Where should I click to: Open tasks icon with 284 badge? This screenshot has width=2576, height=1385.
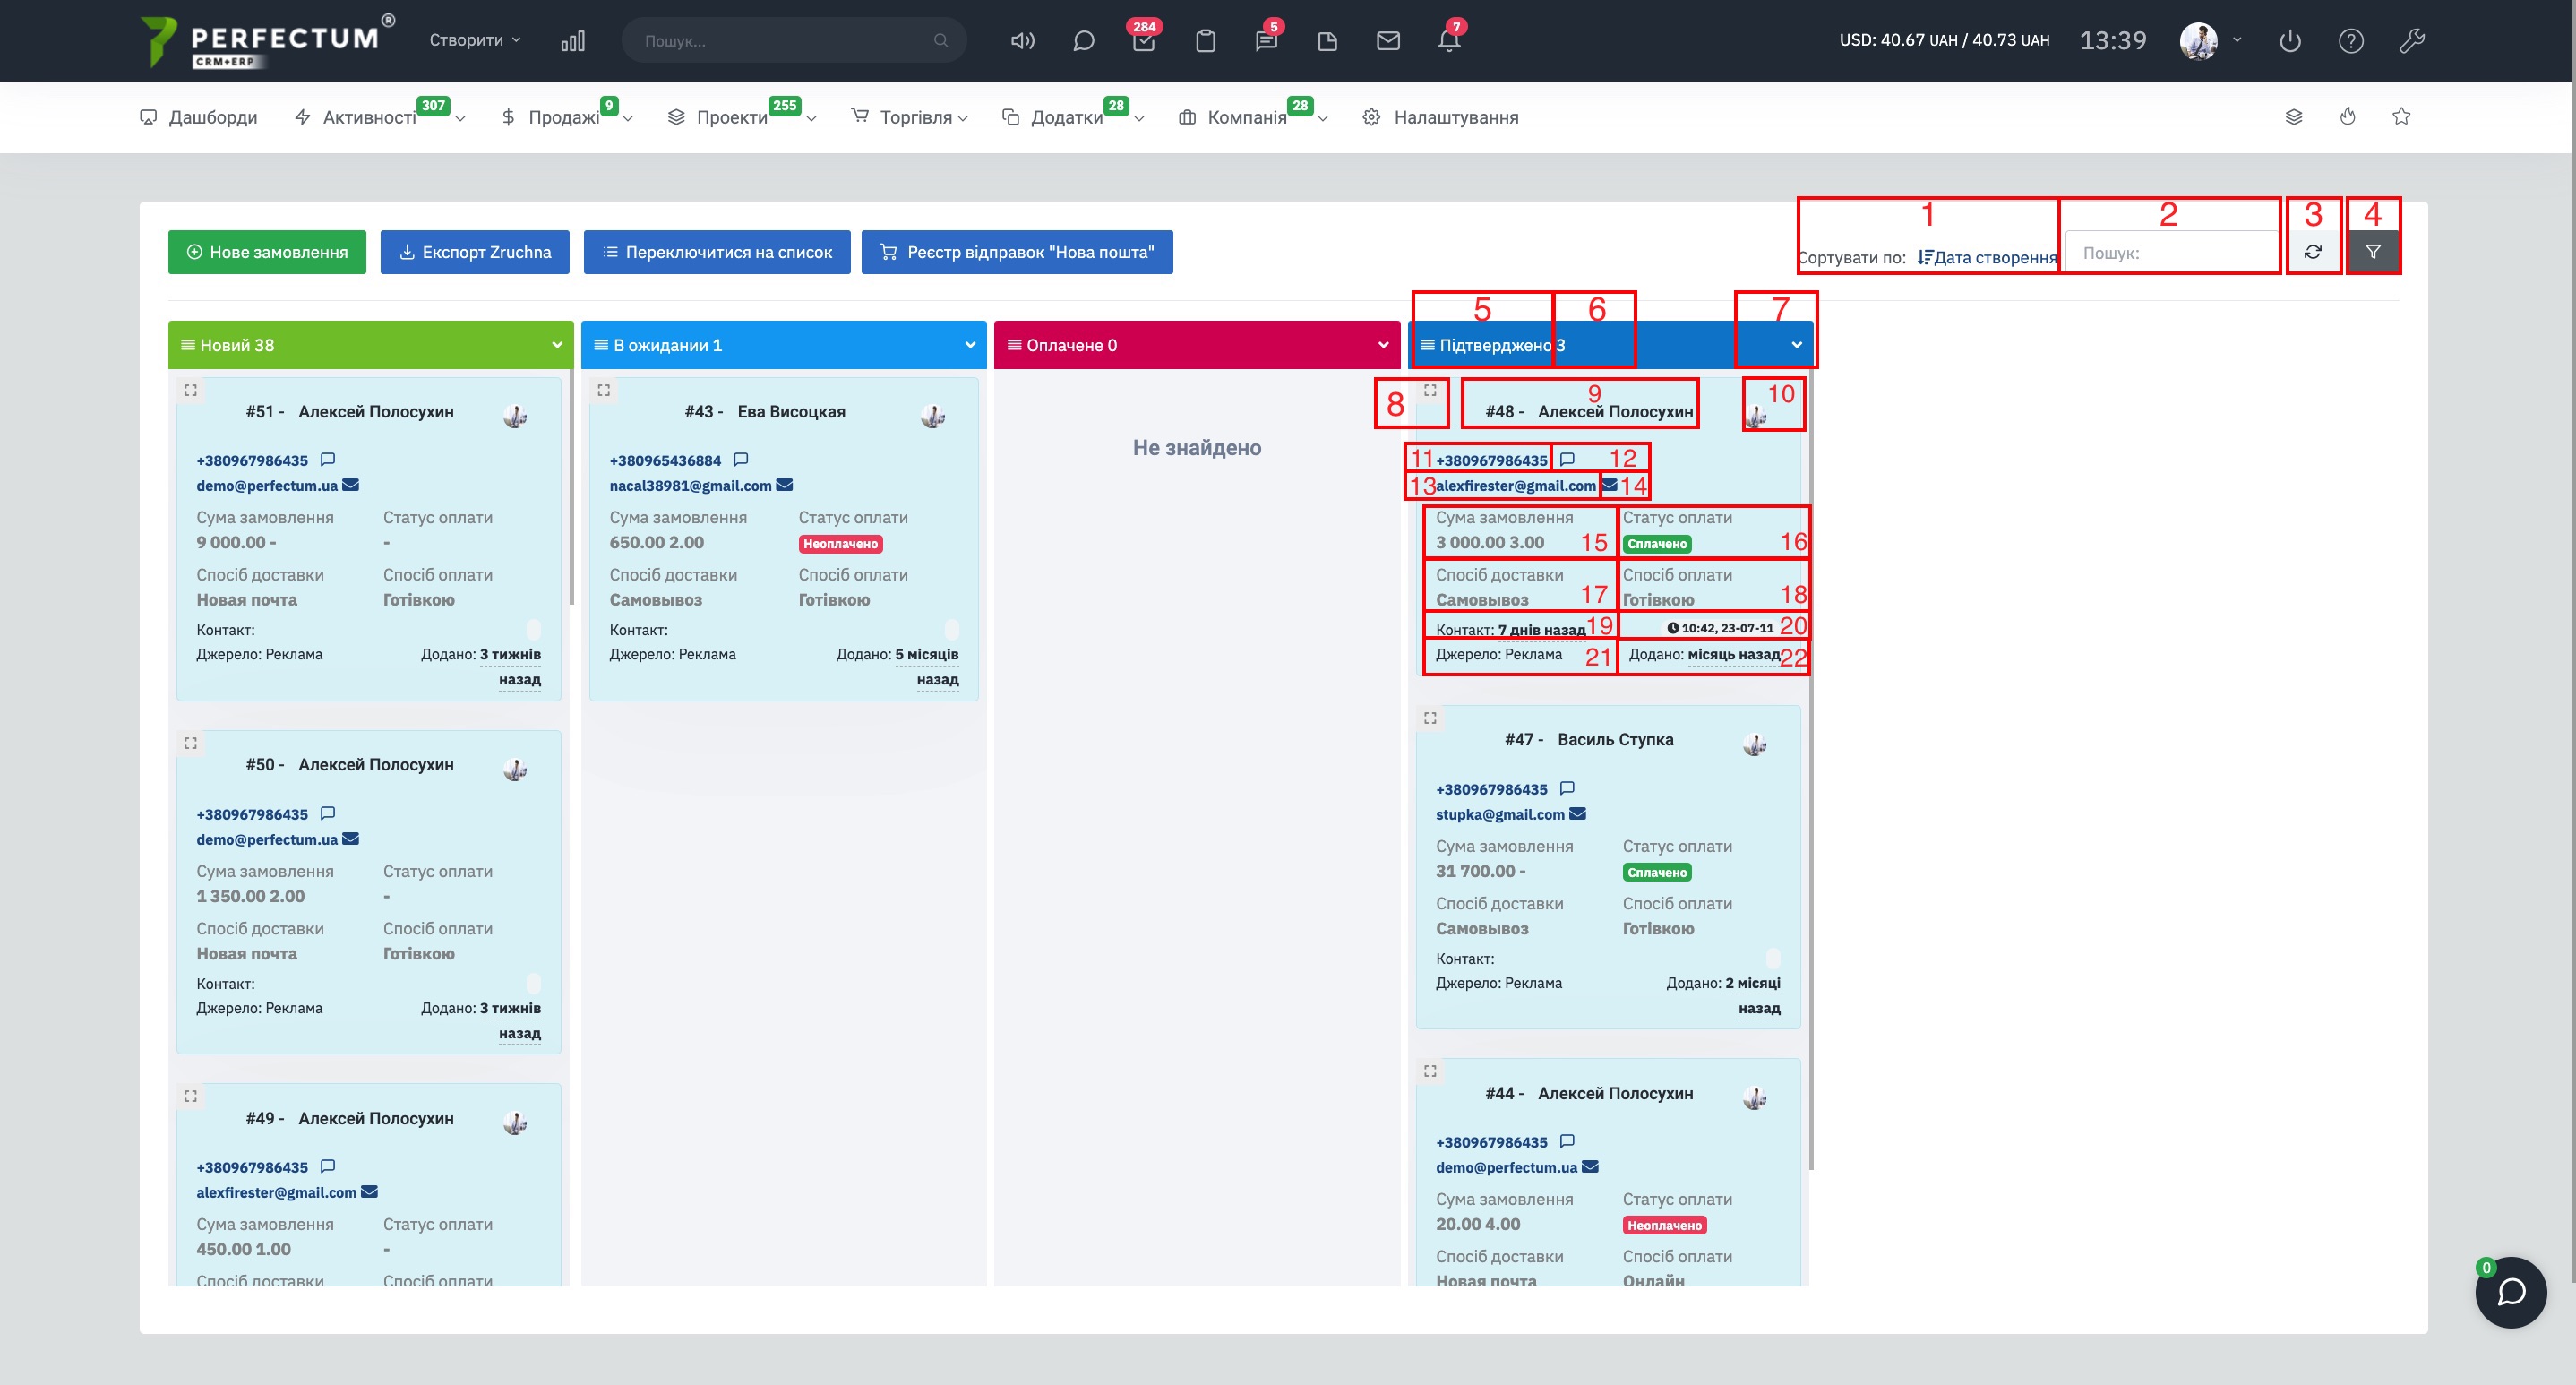pyautogui.click(x=1144, y=41)
